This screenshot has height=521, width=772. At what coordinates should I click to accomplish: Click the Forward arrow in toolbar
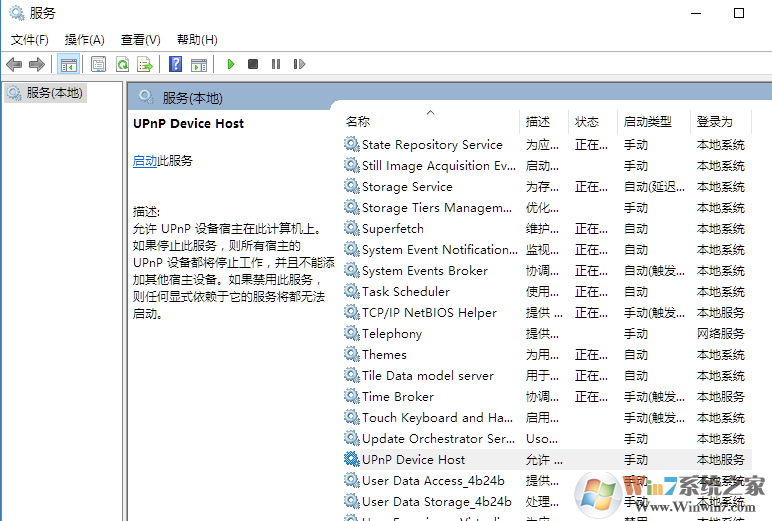coord(37,64)
